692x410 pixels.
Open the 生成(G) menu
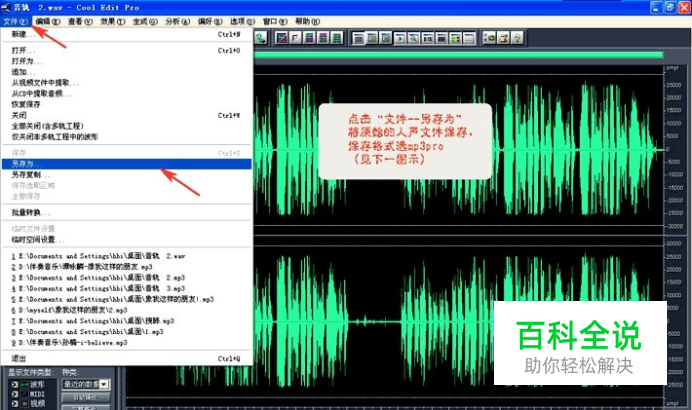click(145, 21)
